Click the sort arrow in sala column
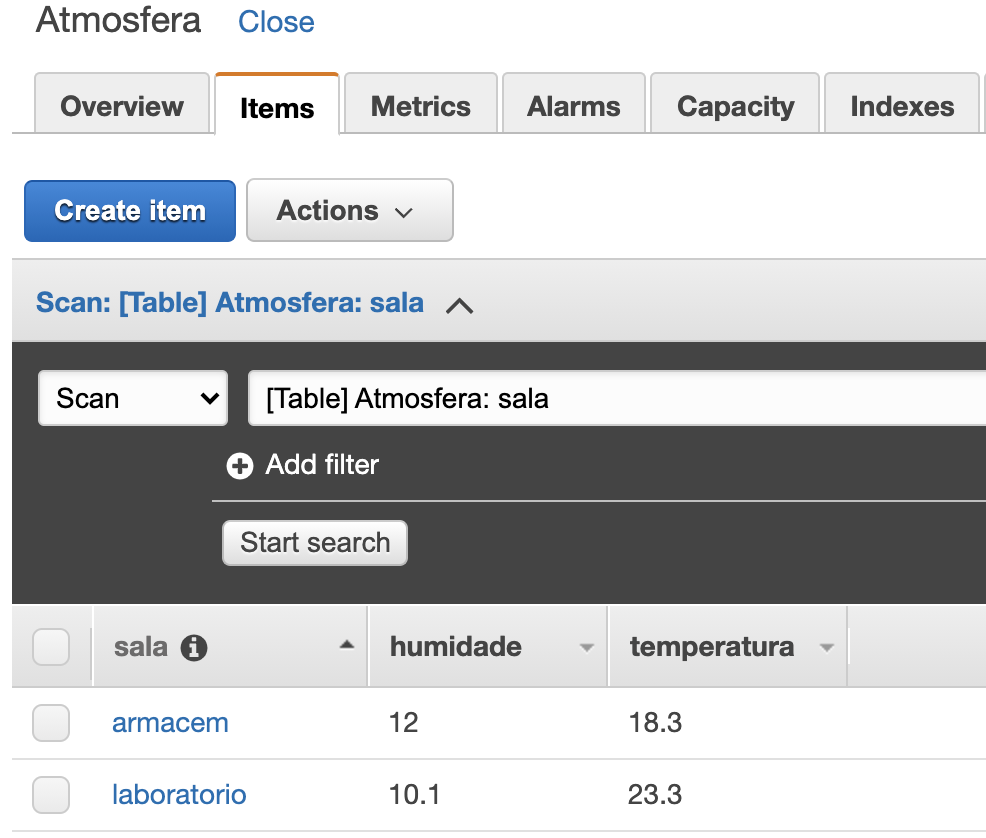 coord(346,646)
